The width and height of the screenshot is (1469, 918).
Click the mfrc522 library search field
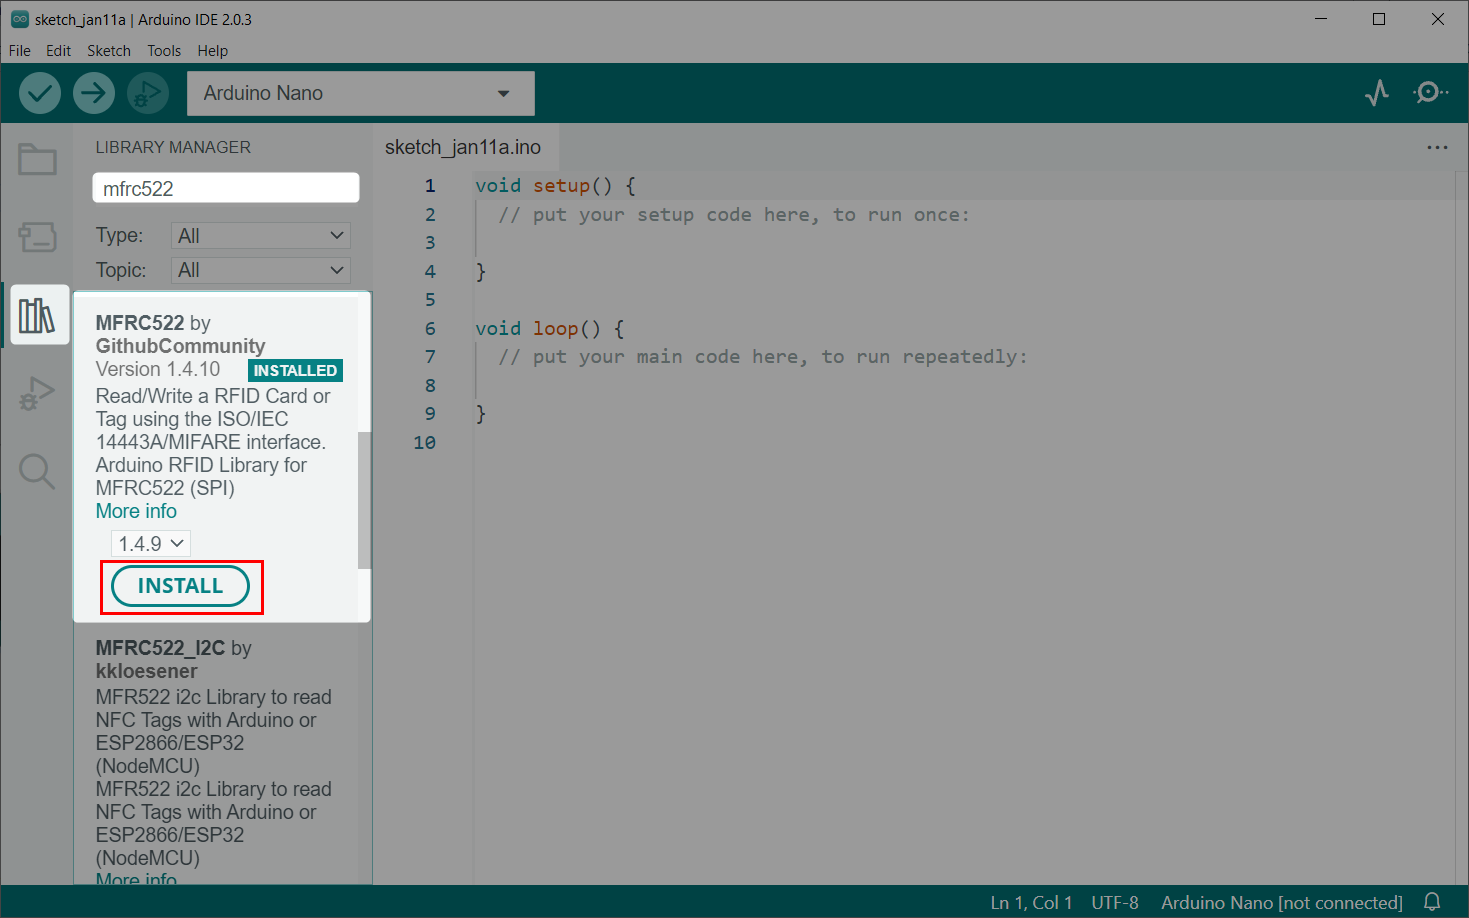pos(226,188)
